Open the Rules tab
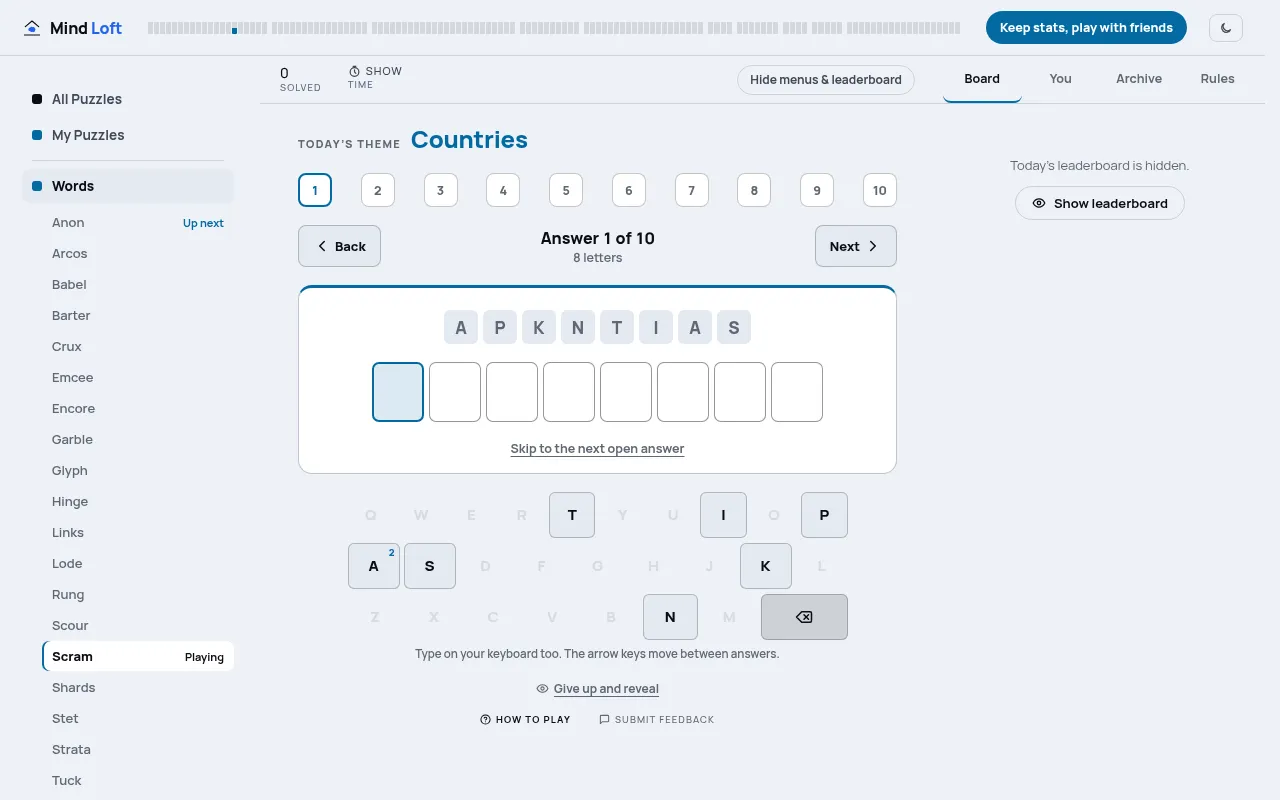Viewport: 1280px width, 800px height. point(1218,79)
